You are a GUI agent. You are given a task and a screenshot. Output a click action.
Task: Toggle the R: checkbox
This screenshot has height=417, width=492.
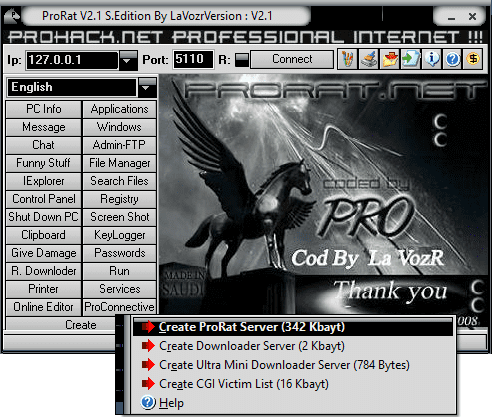pos(241,60)
